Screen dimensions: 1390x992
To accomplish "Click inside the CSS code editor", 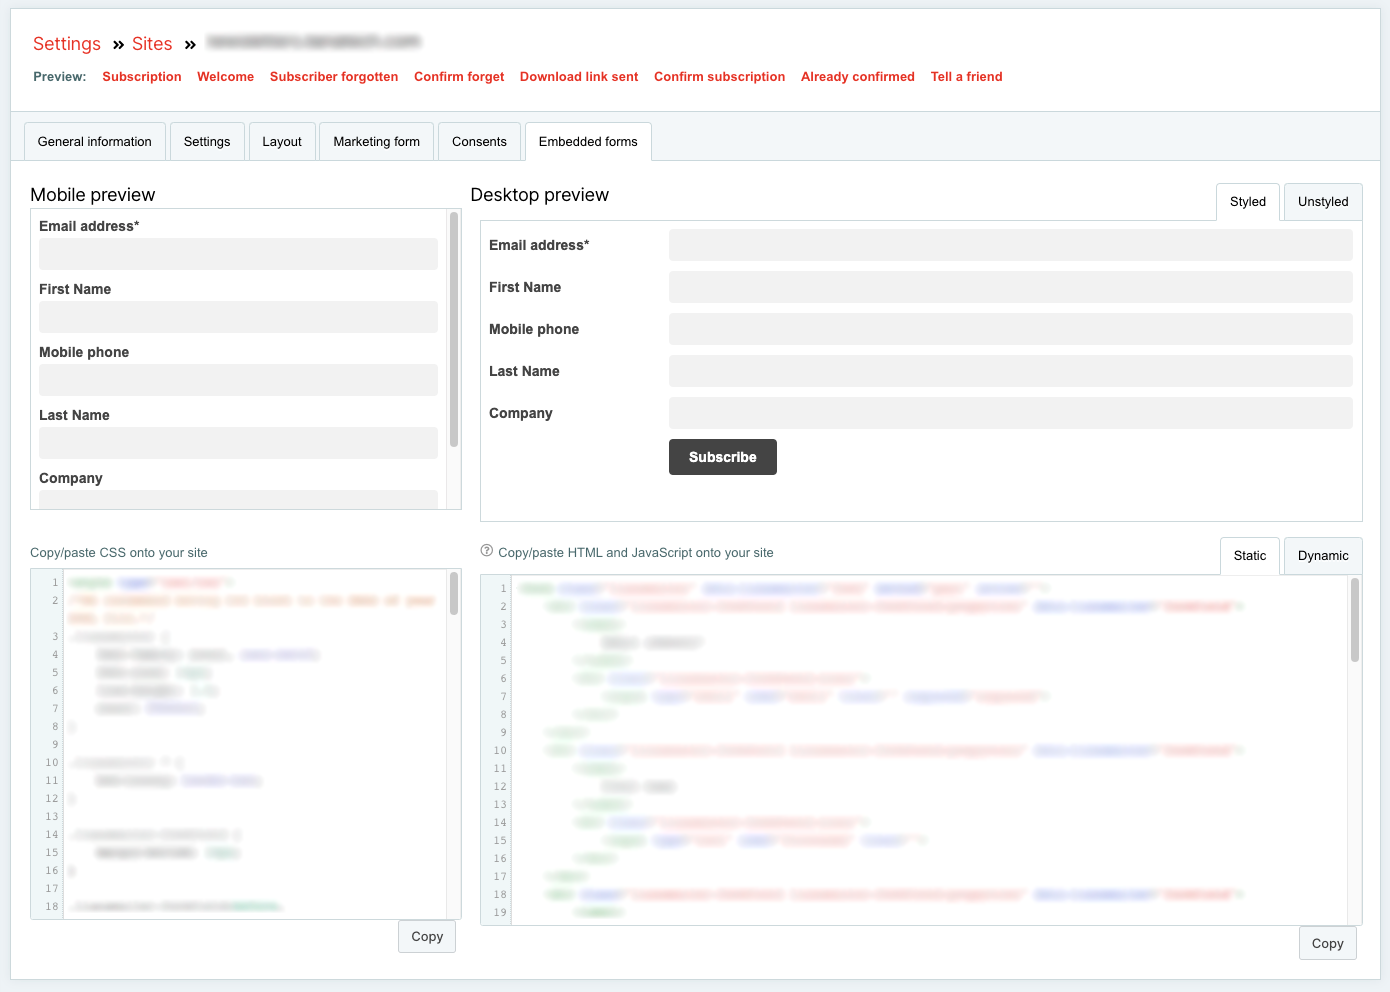I will (x=255, y=743).
